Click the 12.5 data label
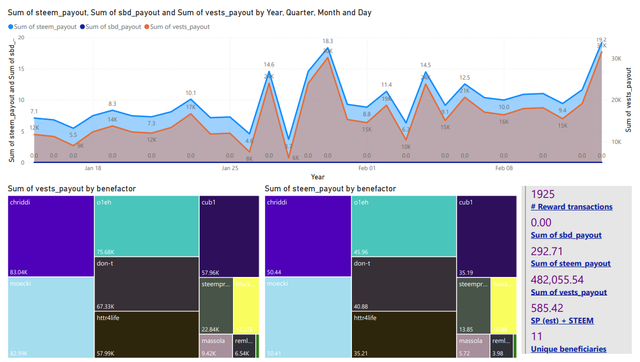 tap(464, 78)
